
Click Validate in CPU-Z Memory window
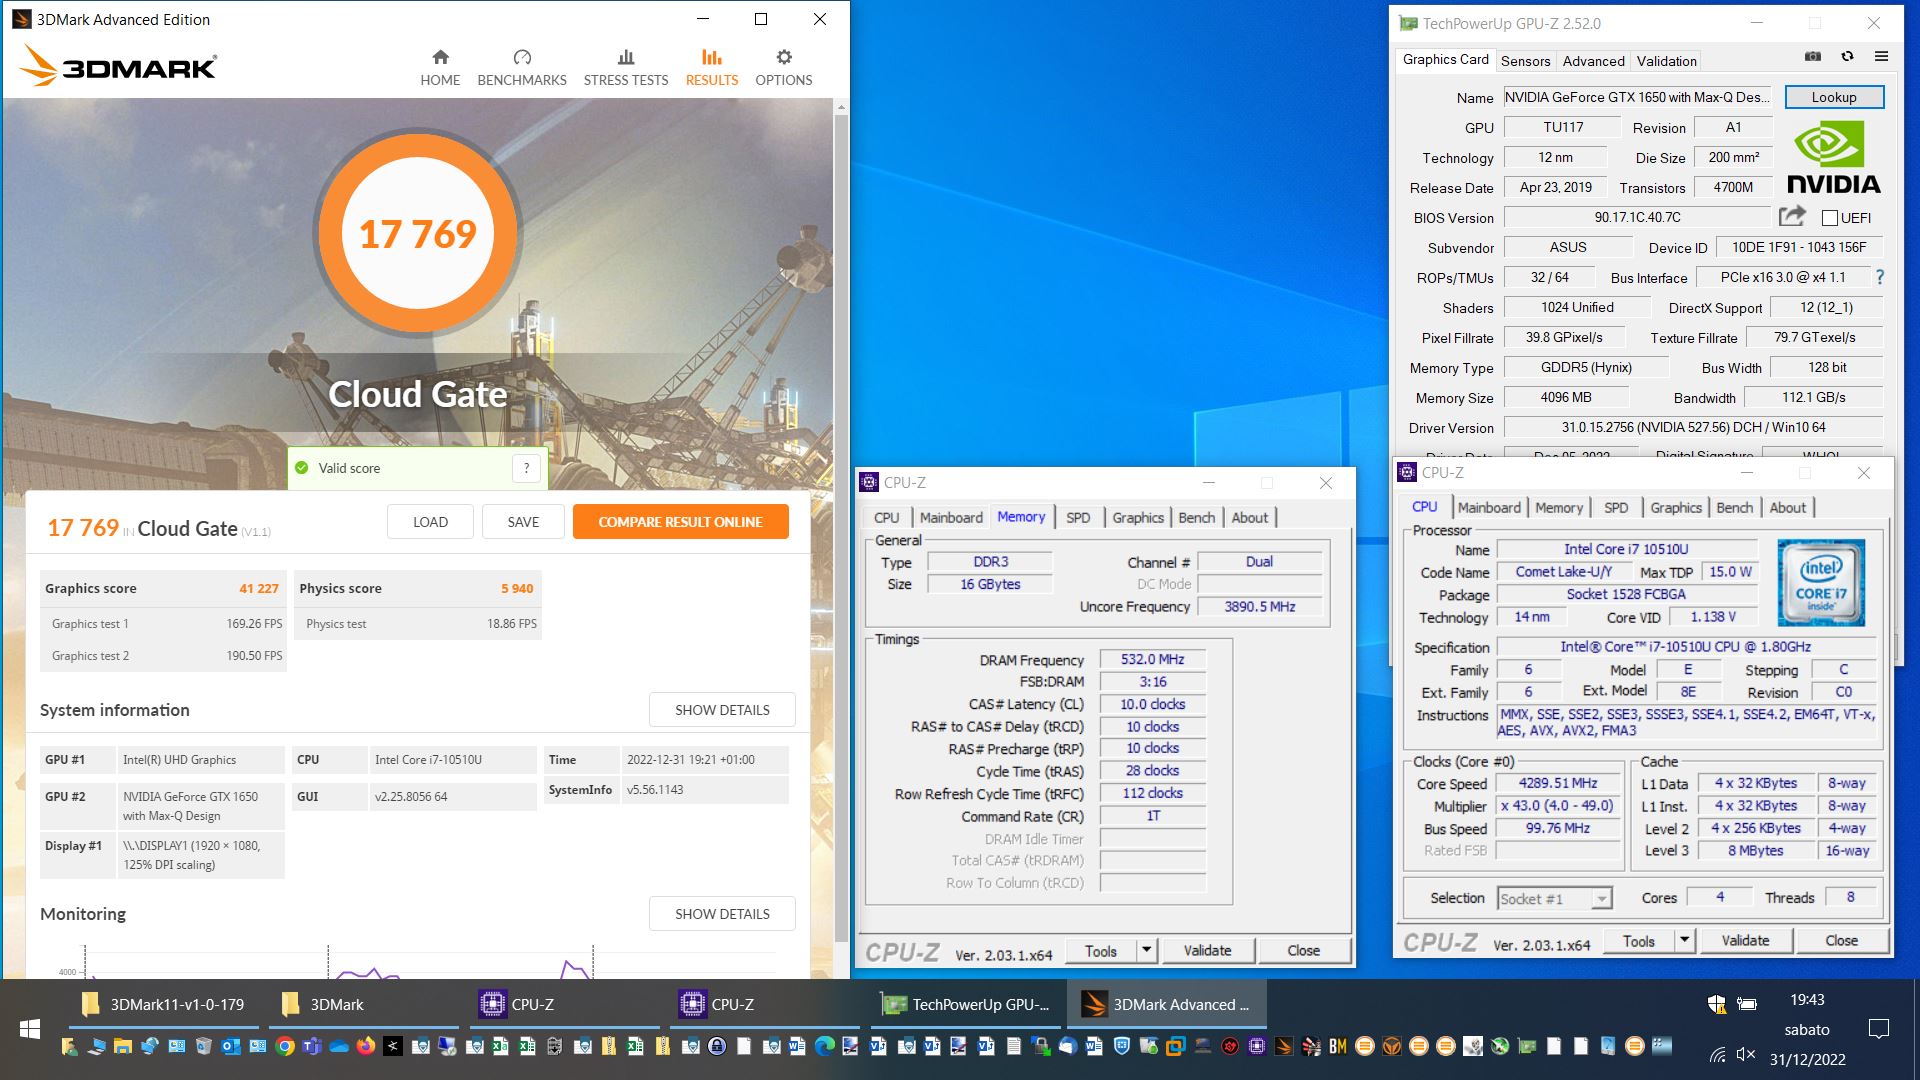(1207, 950)
